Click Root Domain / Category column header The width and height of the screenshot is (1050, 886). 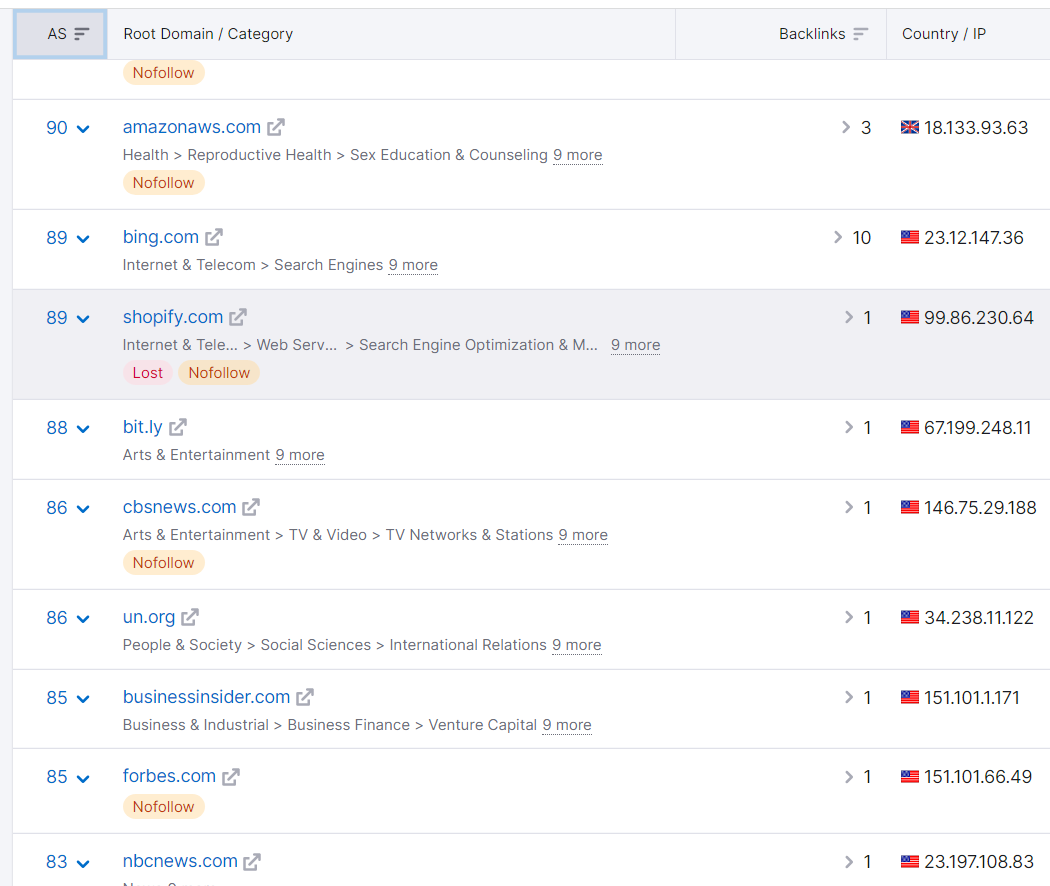(x=208, y=34)
